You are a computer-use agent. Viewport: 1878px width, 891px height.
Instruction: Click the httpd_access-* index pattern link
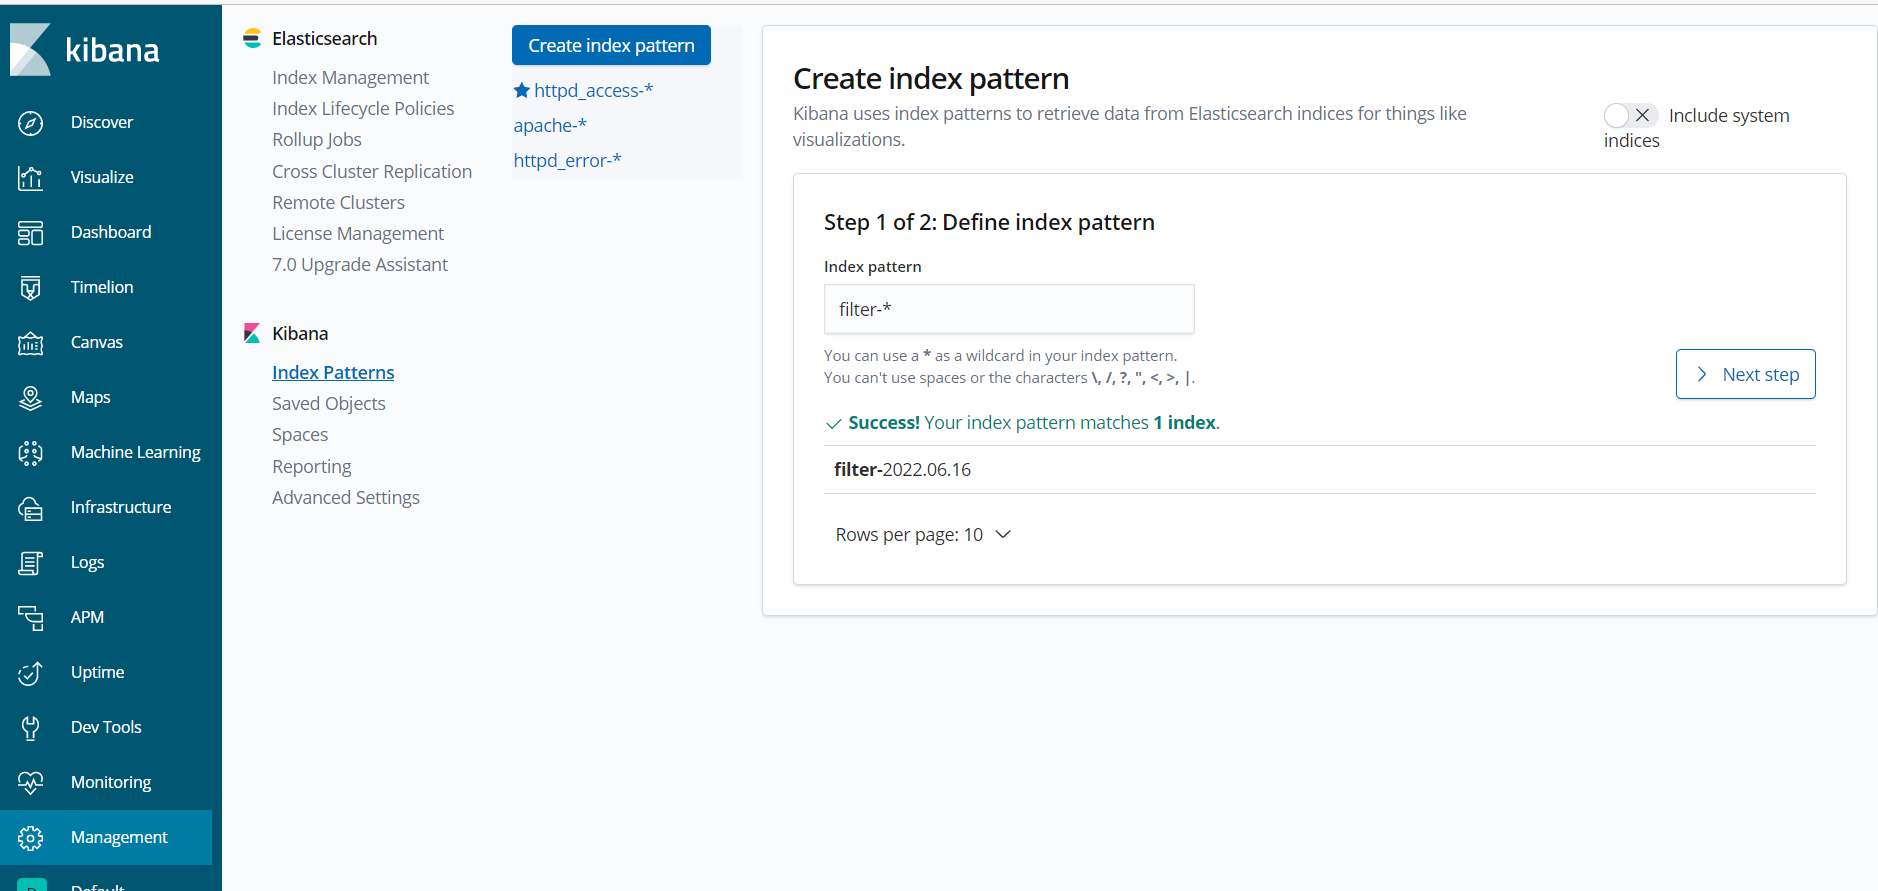(x=592, y=91)
